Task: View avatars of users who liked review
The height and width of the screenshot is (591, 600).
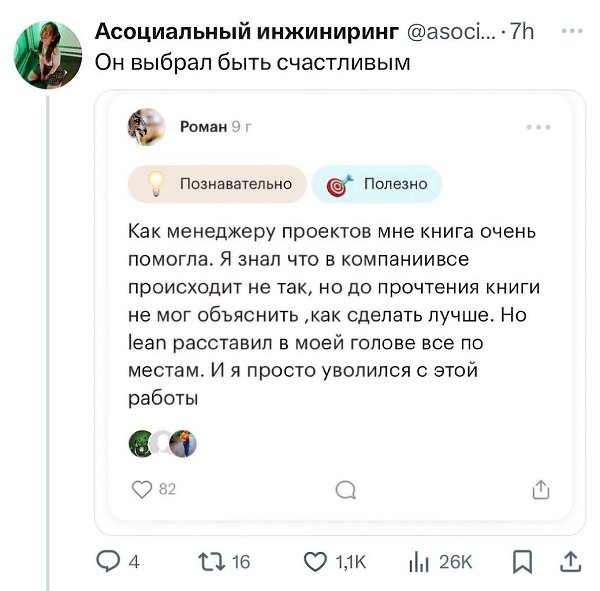Action: click(x=162, y=444)
